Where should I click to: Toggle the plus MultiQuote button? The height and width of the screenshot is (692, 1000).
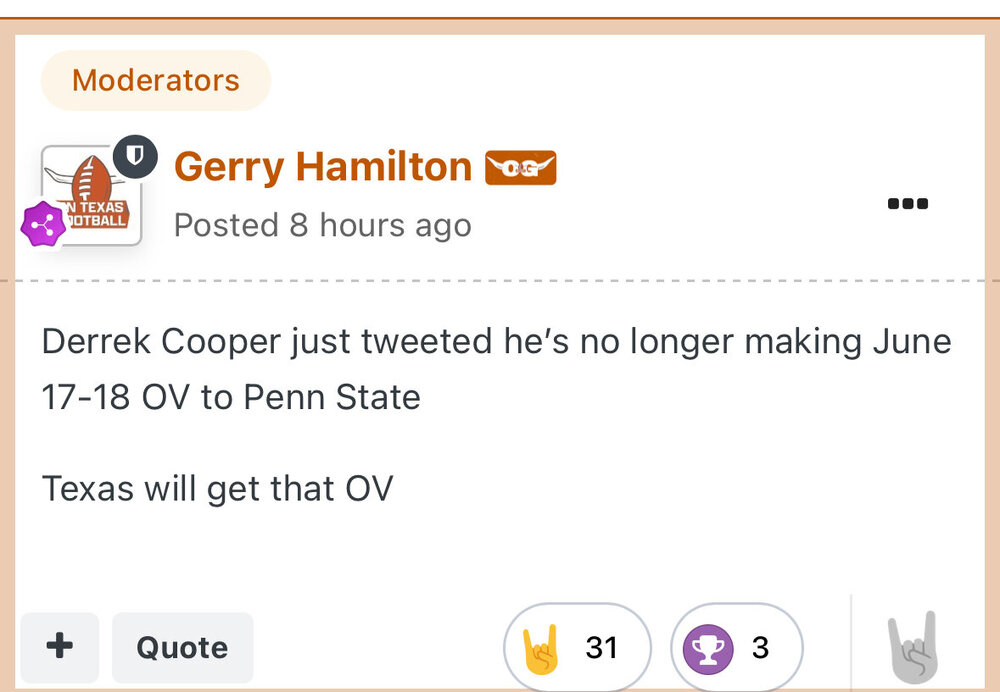[60, 647]
